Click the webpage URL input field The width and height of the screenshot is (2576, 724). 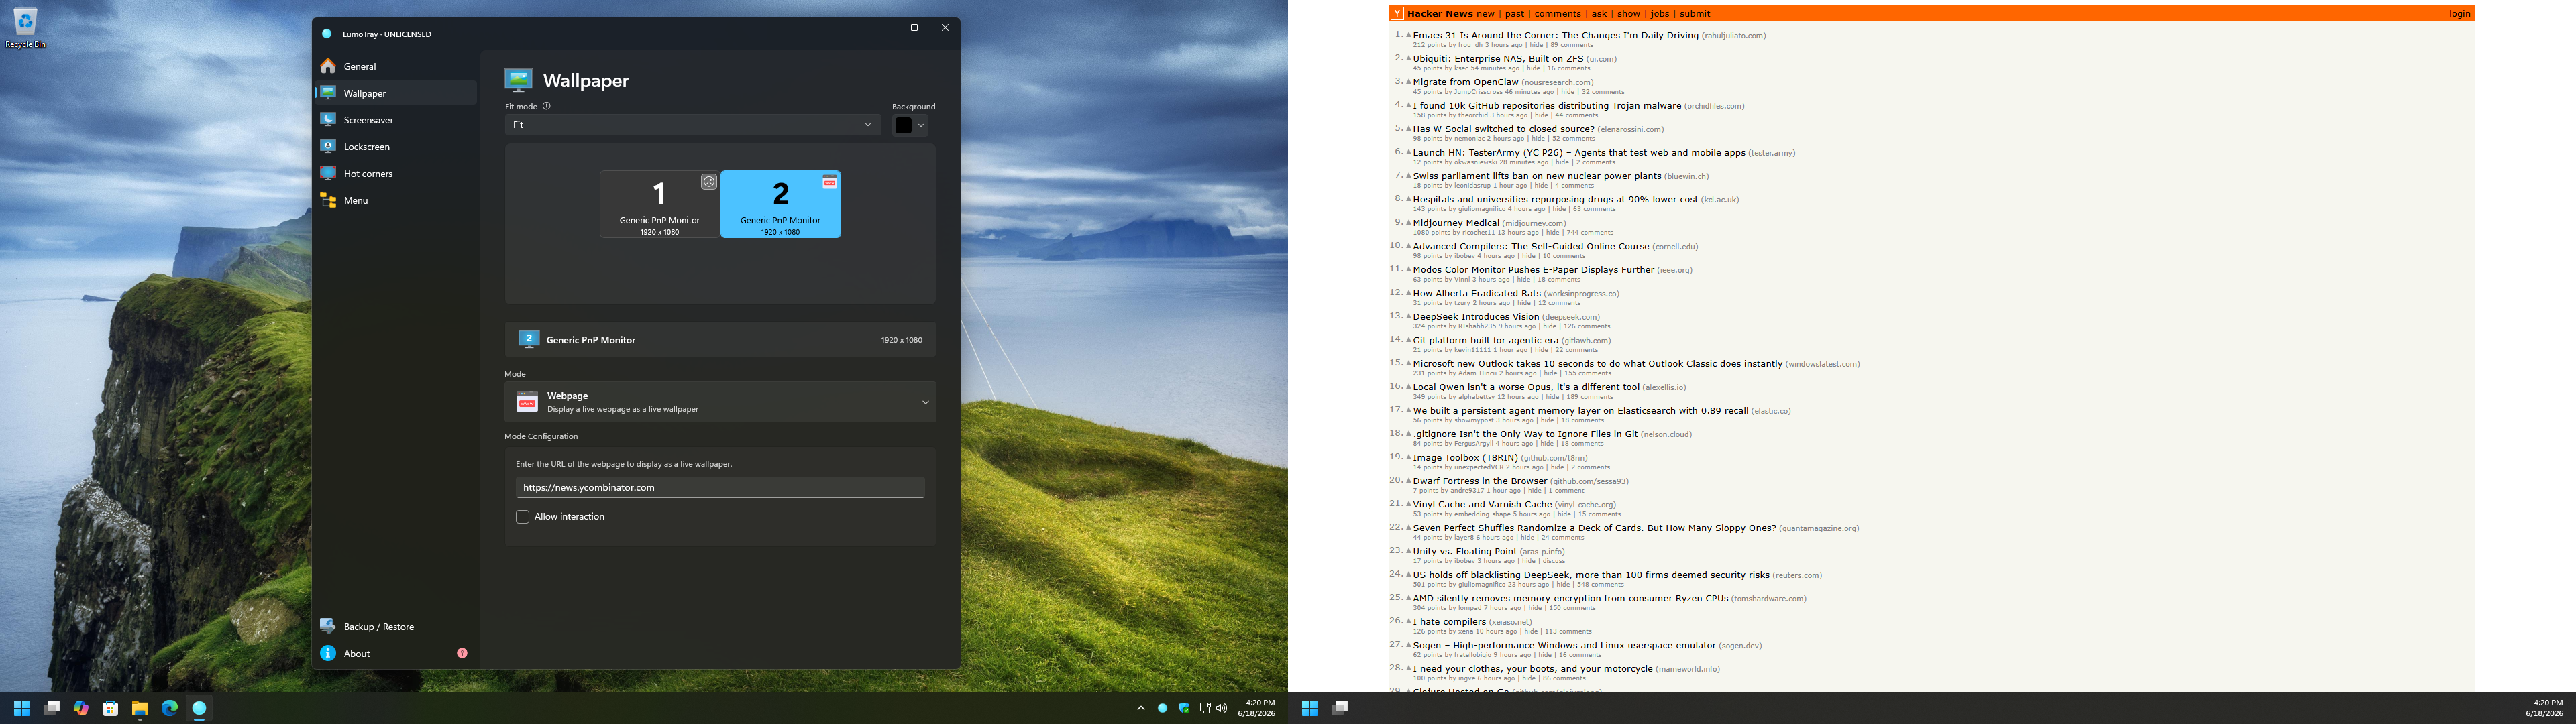click(x=720, y=488)
